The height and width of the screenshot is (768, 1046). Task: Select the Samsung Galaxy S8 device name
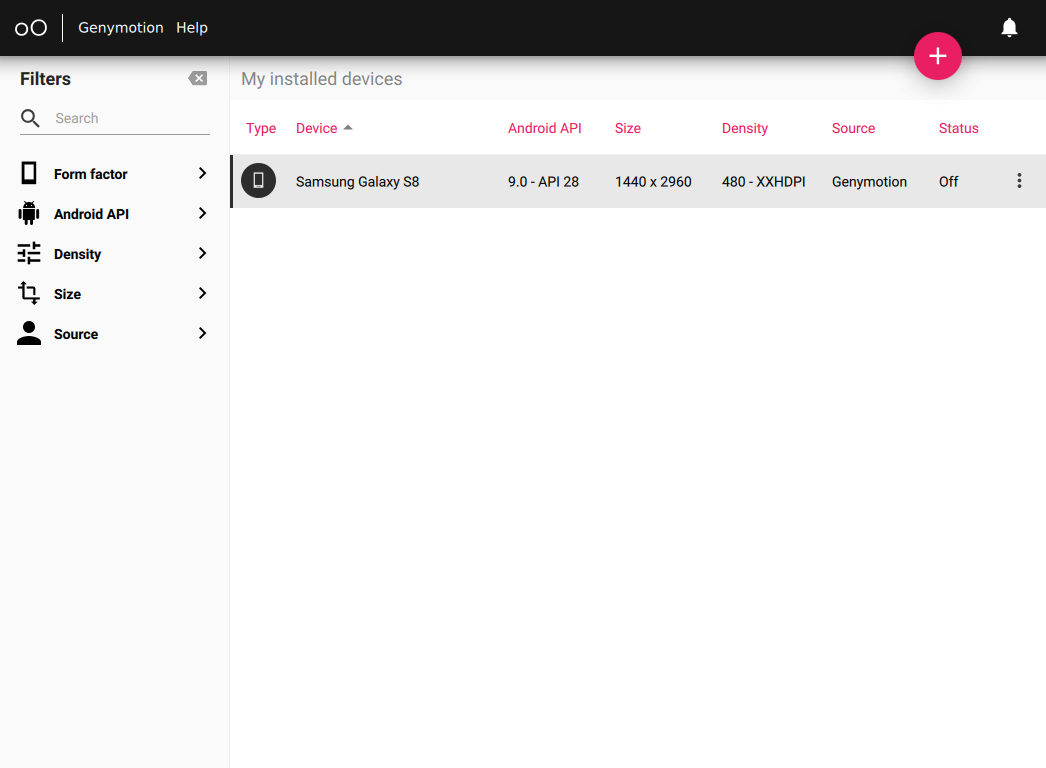point(358,181)
